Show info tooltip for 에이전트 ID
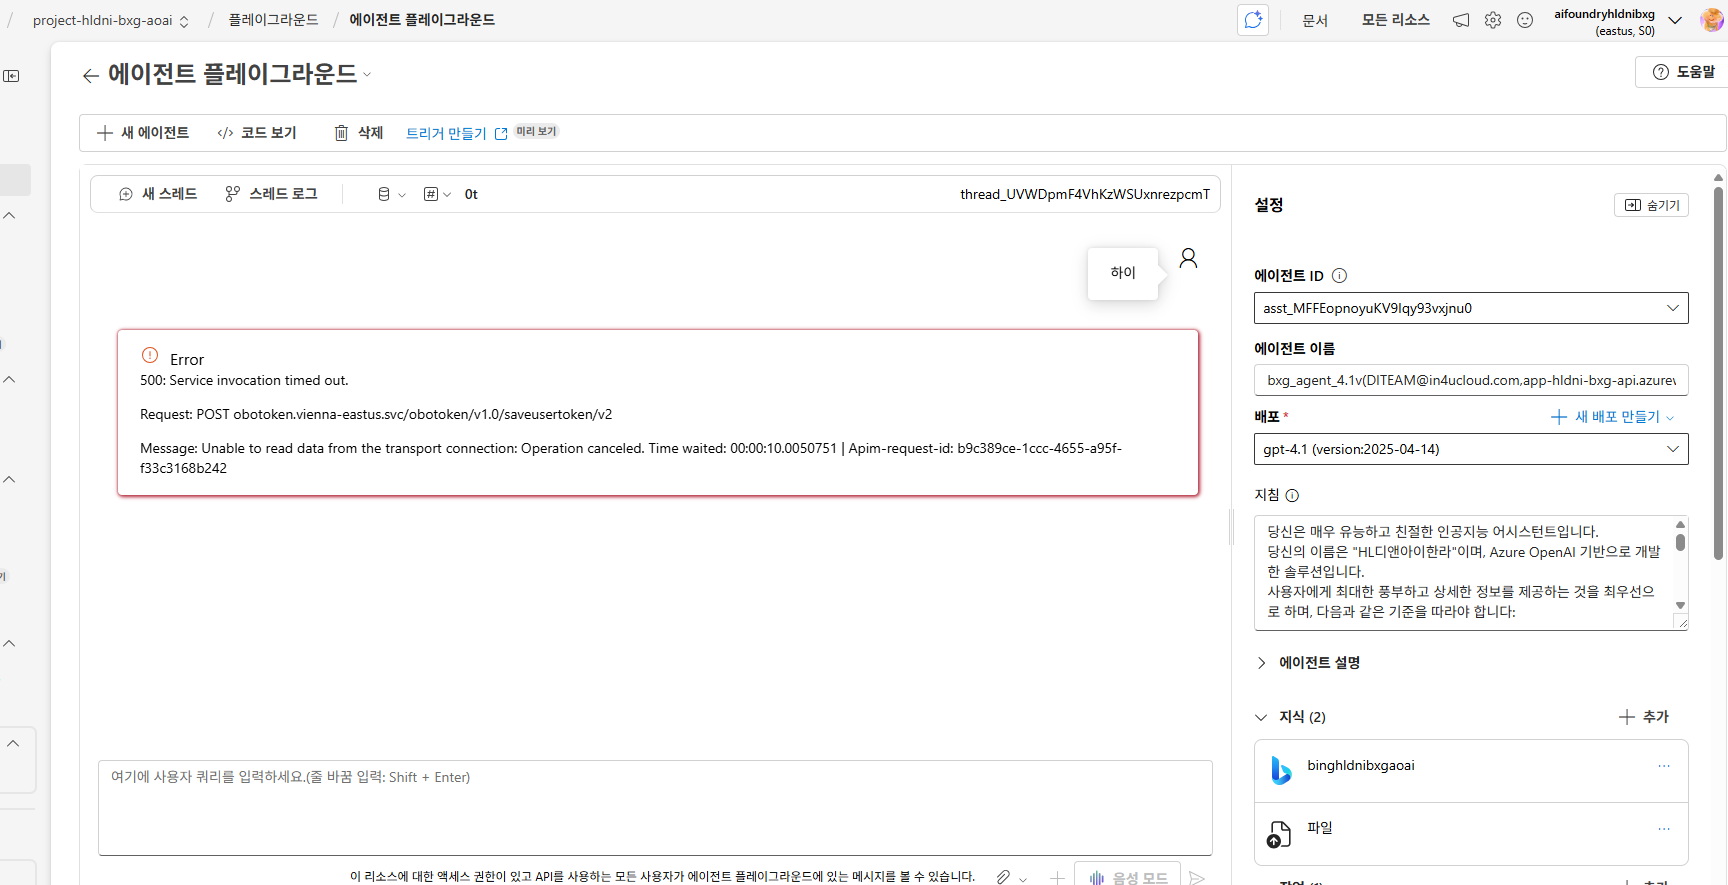The width and height of the screenshot is (1728, 885). [x=1339, y=276]
